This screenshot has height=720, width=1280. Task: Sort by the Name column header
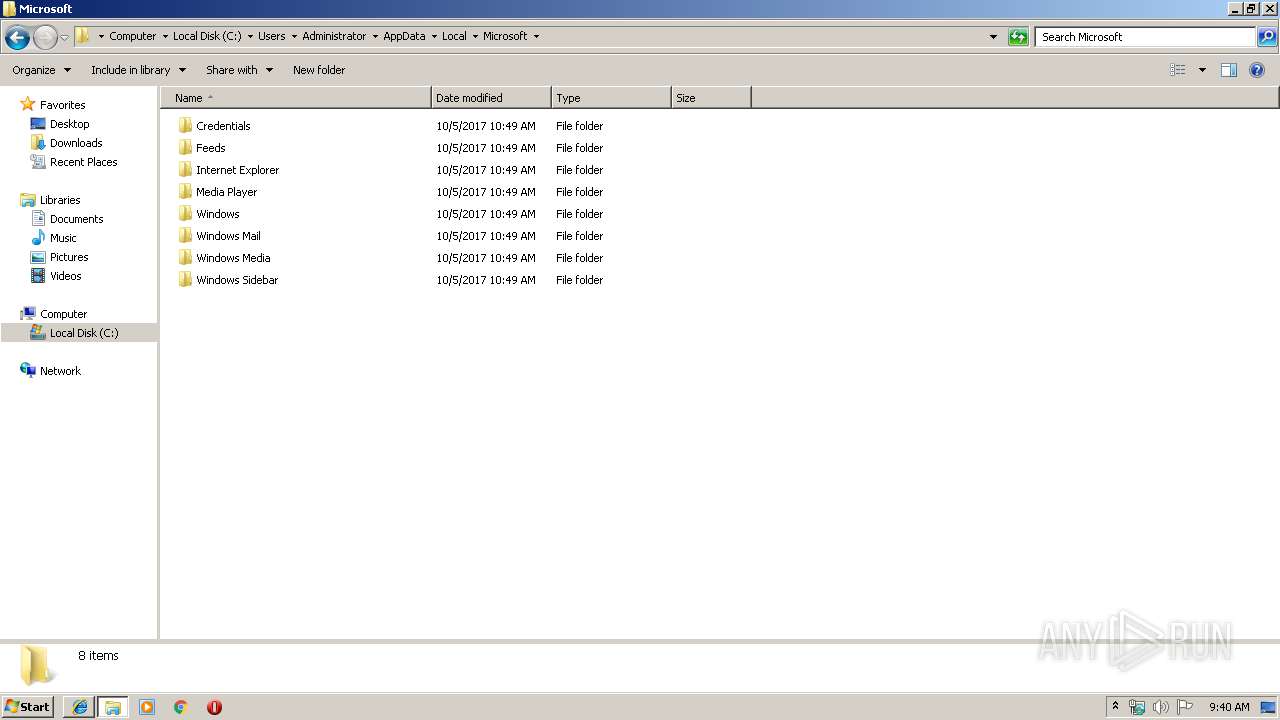tap(296, 98)
